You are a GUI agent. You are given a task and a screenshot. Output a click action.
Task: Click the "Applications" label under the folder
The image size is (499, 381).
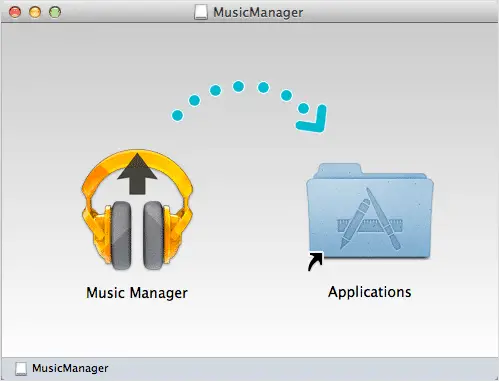click(x=369, y=292)
